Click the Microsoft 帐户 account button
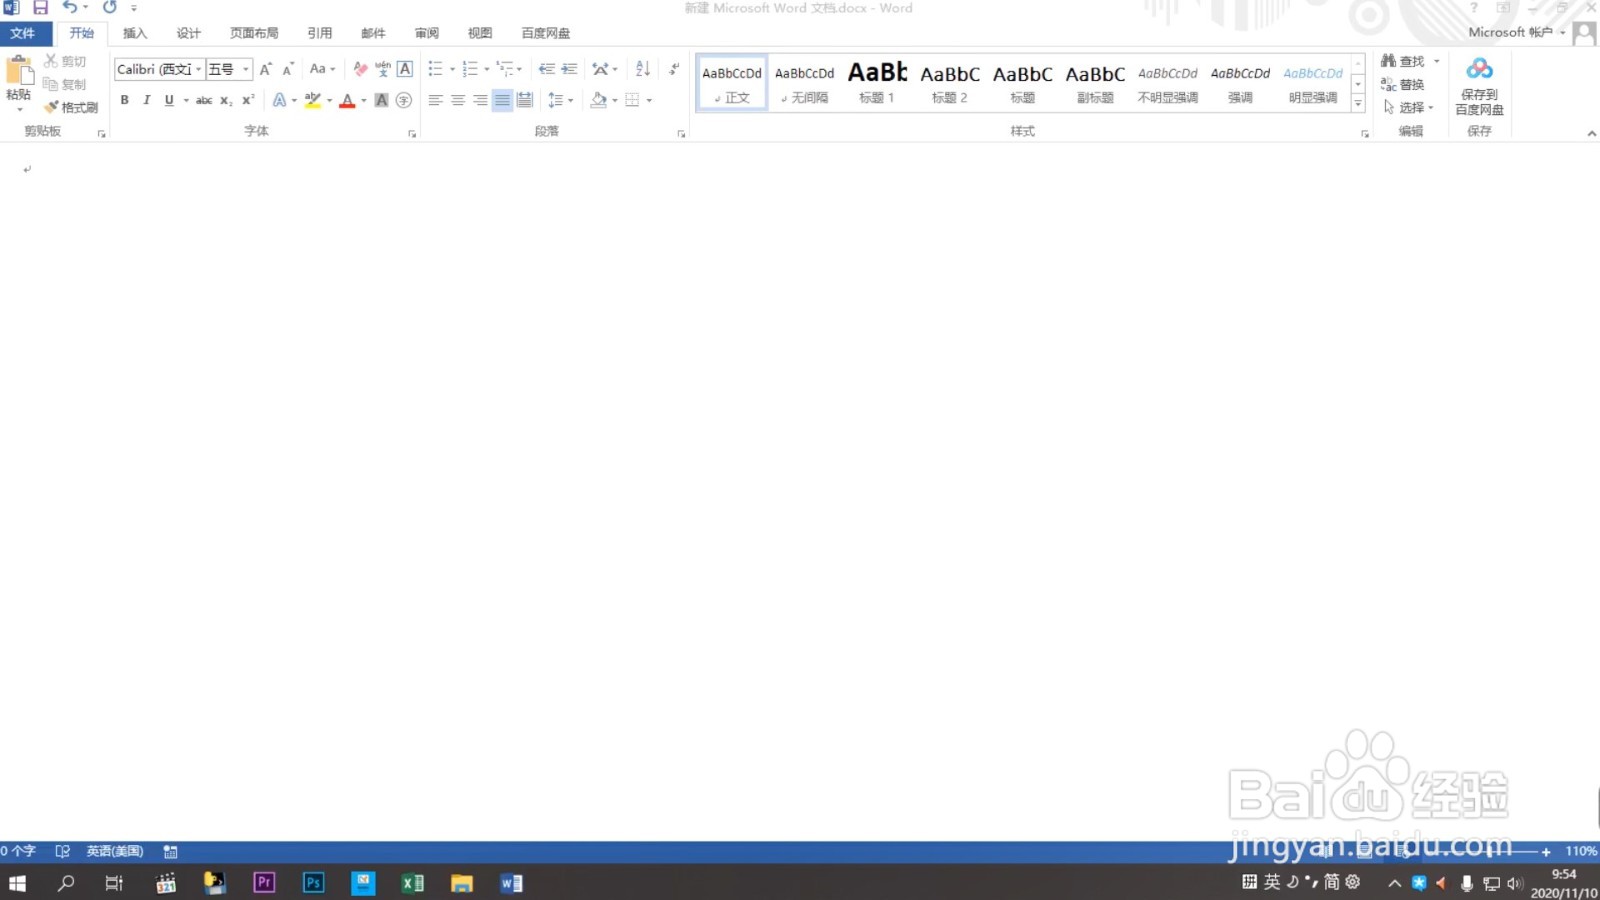Image resolution: width=1600 pixels, height=900 pixels. click(1517, 32)
